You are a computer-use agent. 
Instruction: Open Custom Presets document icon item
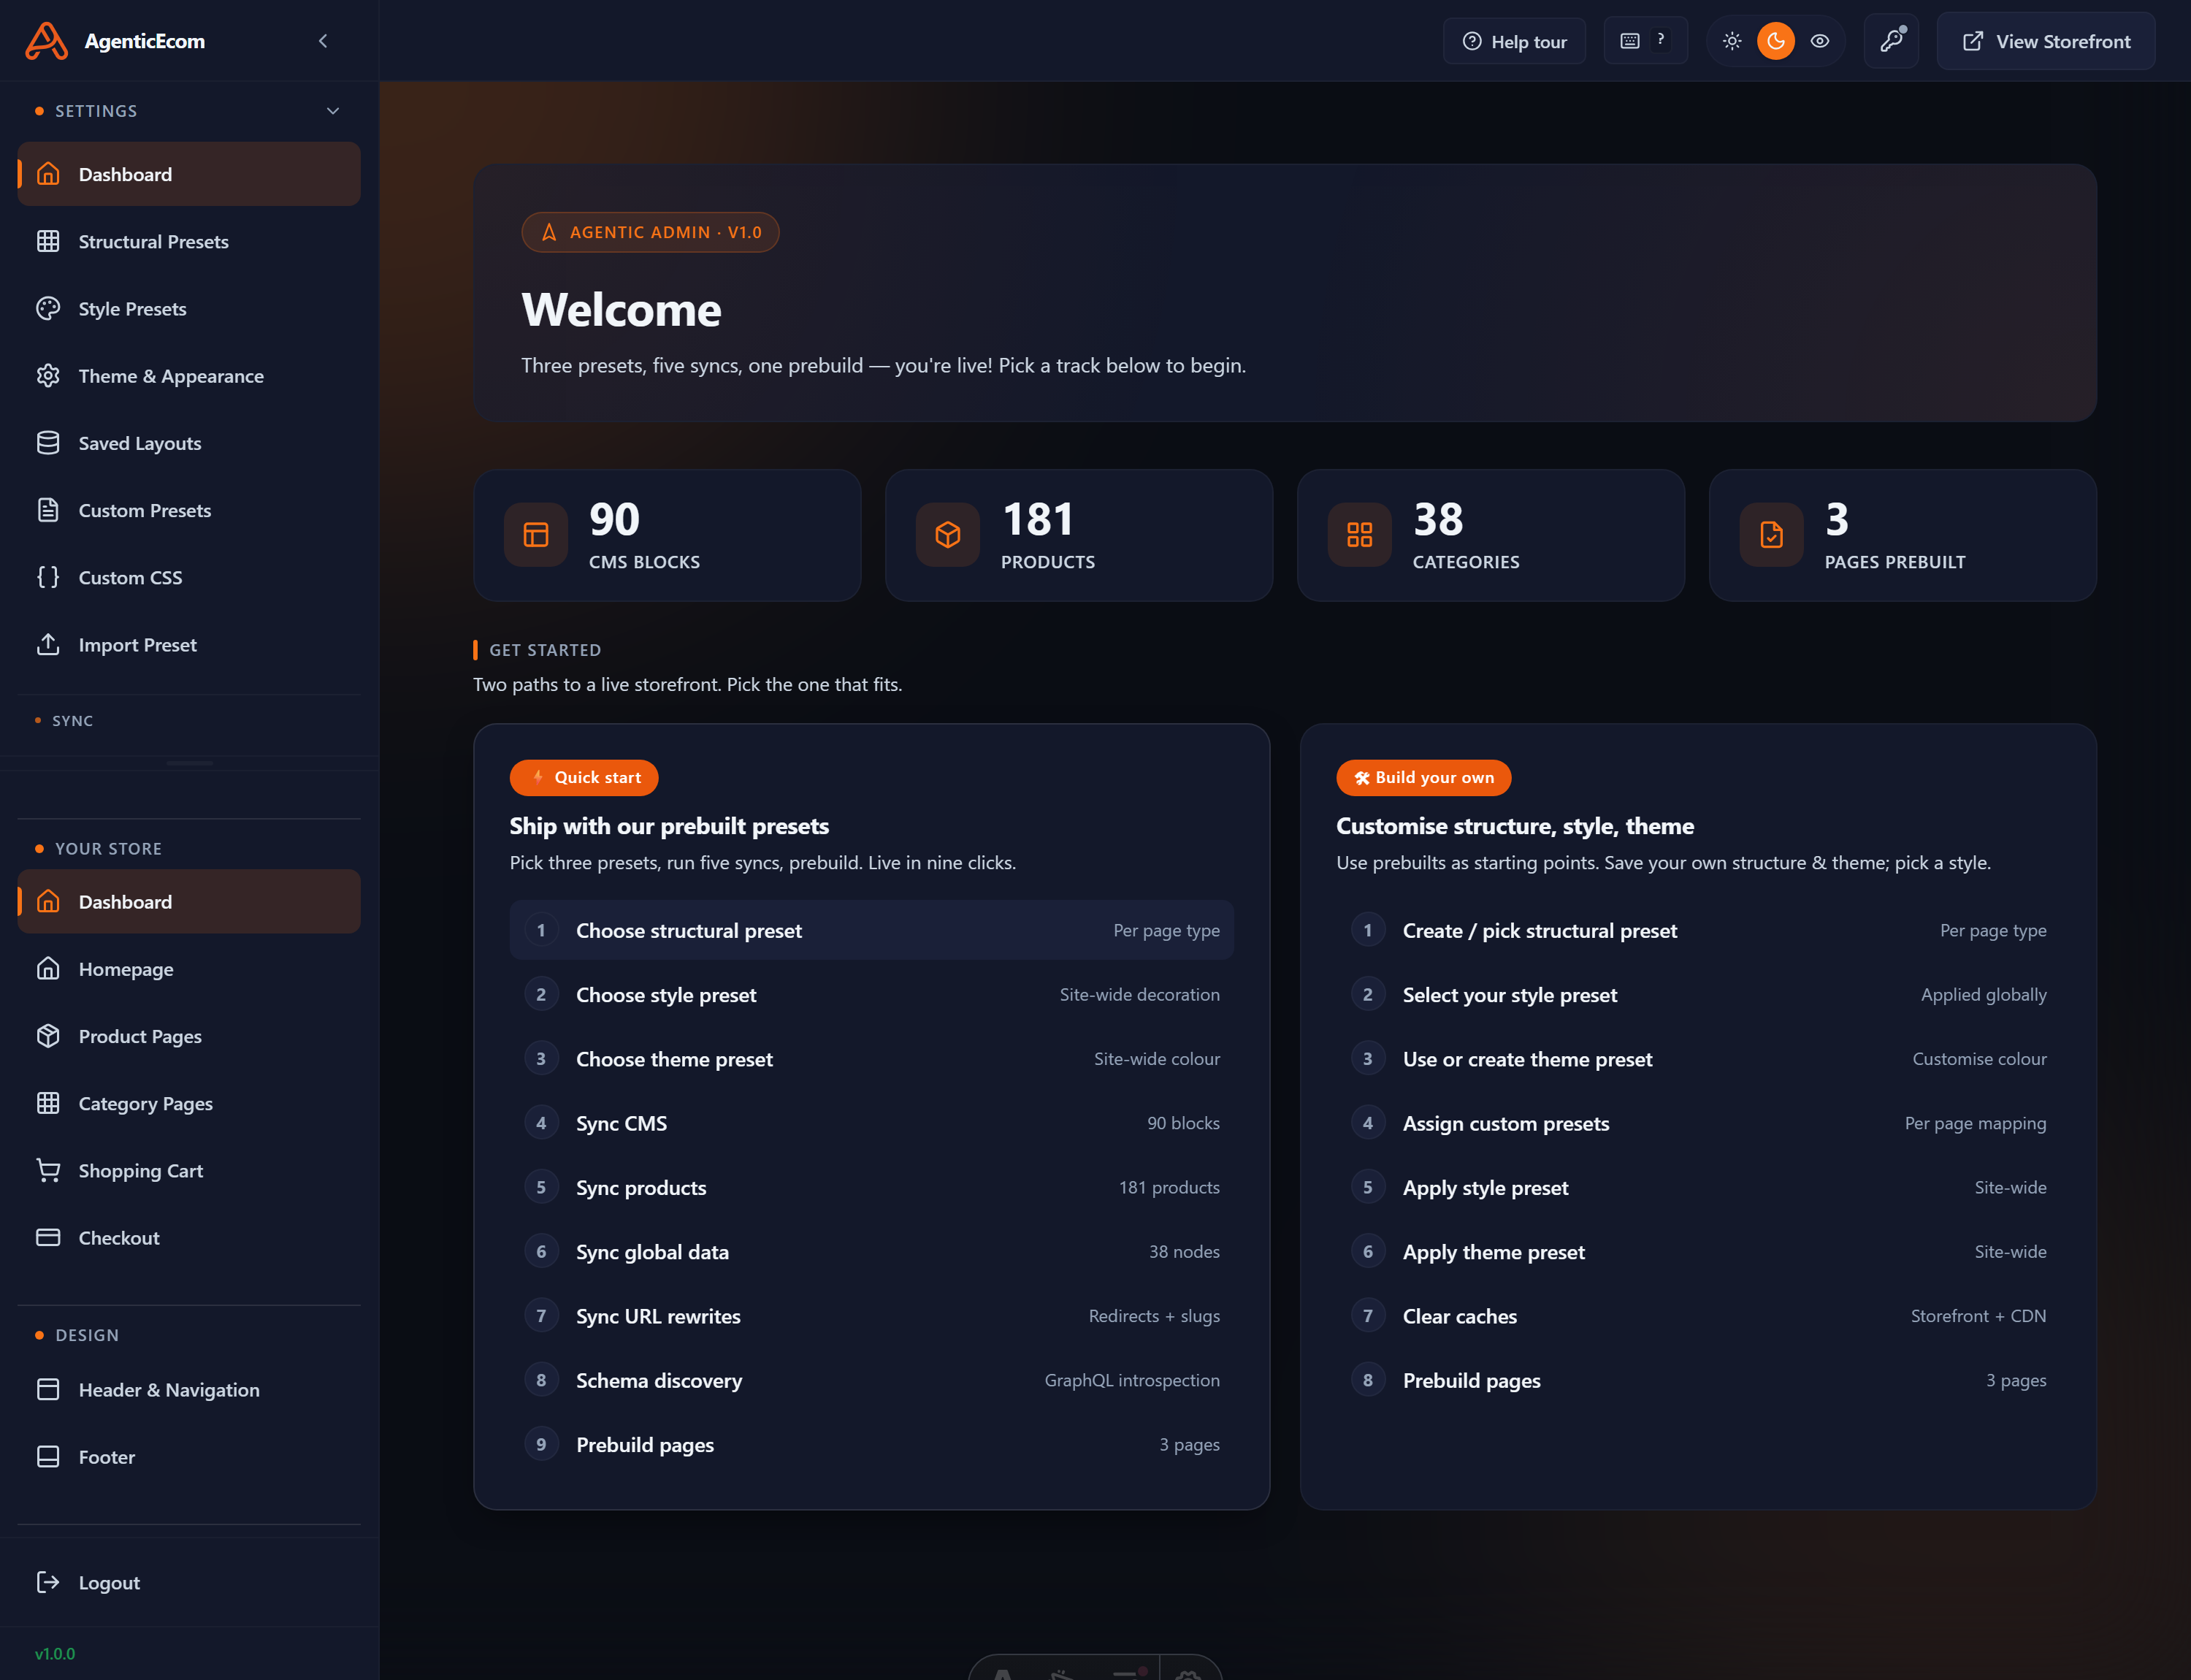tap(189, 510)
